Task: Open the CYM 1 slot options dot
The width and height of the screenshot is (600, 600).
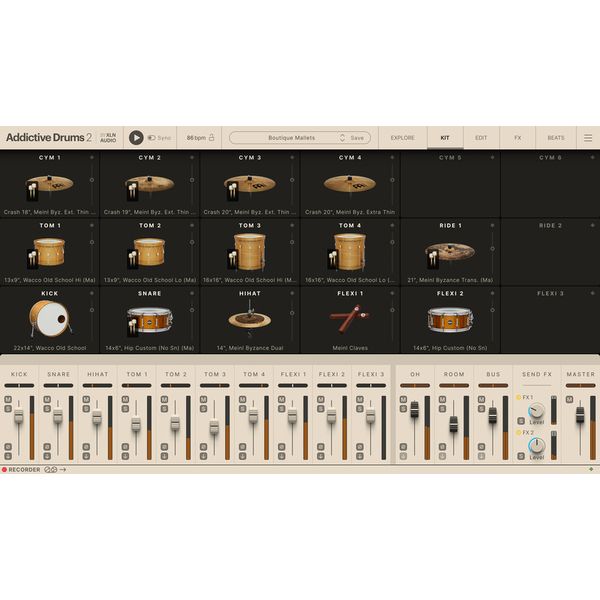Action: pos(92,157)
